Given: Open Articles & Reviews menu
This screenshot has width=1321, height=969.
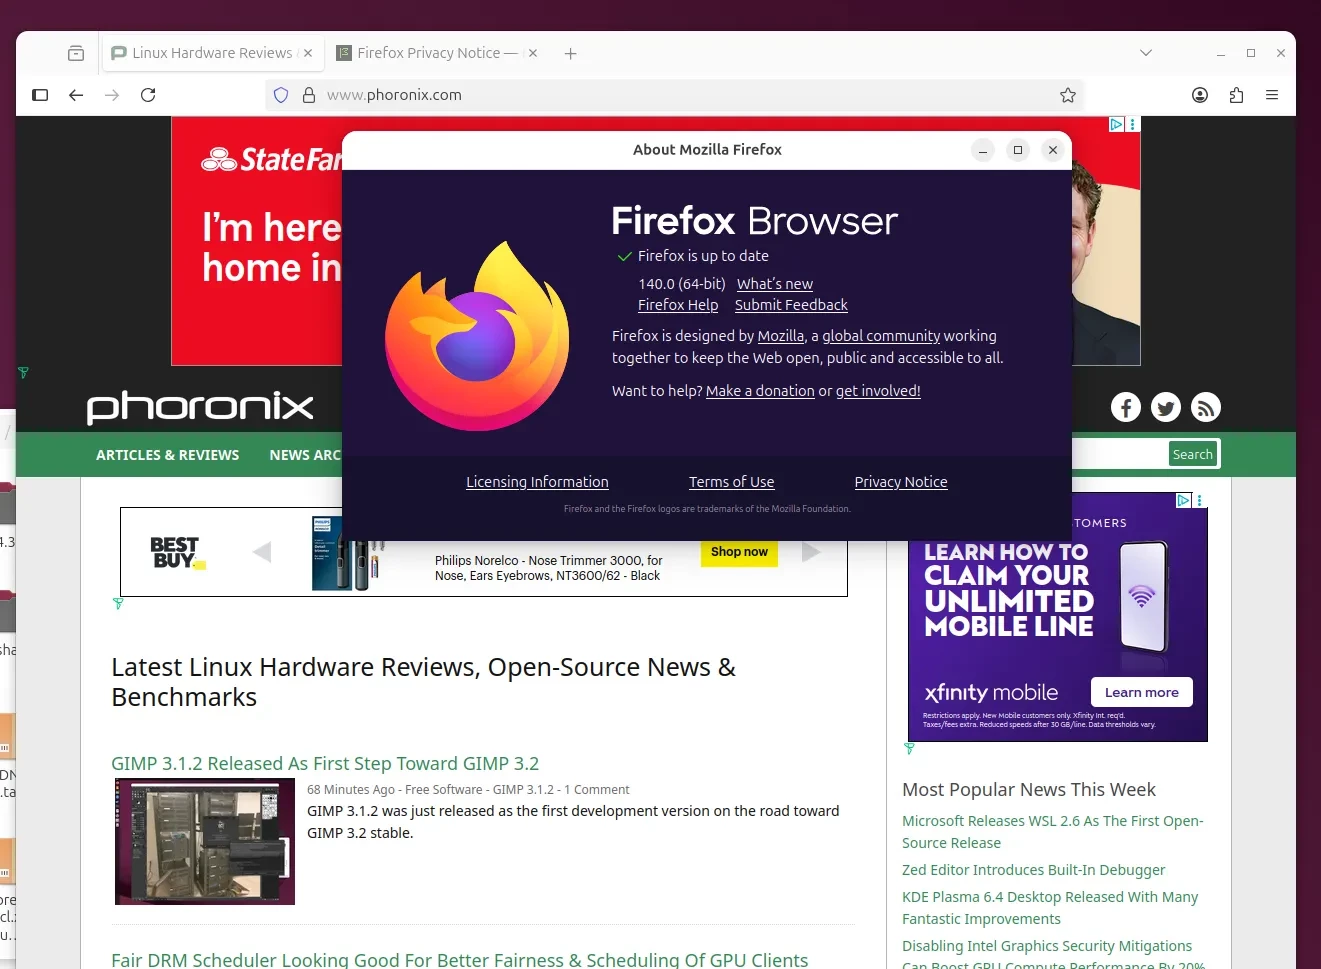Looking at the screenshot, I should pos(167,455).
